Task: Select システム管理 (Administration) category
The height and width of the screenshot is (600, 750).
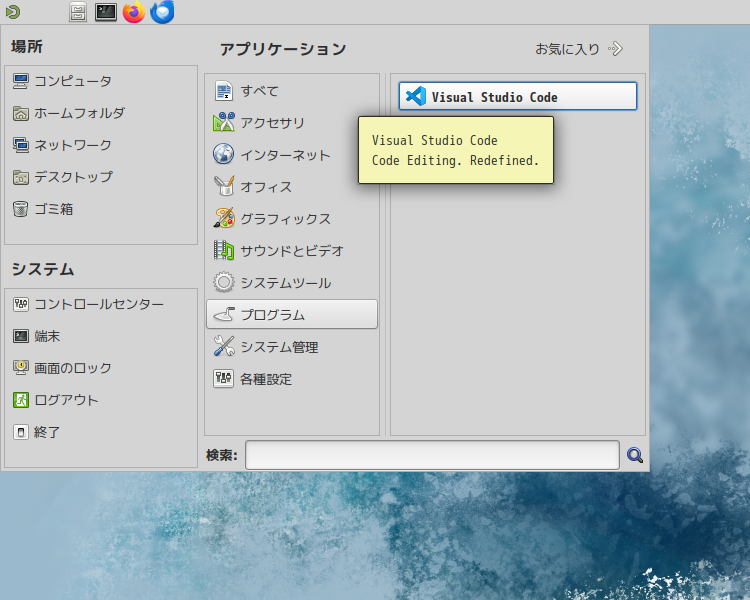Action: [x=292, y=346]
